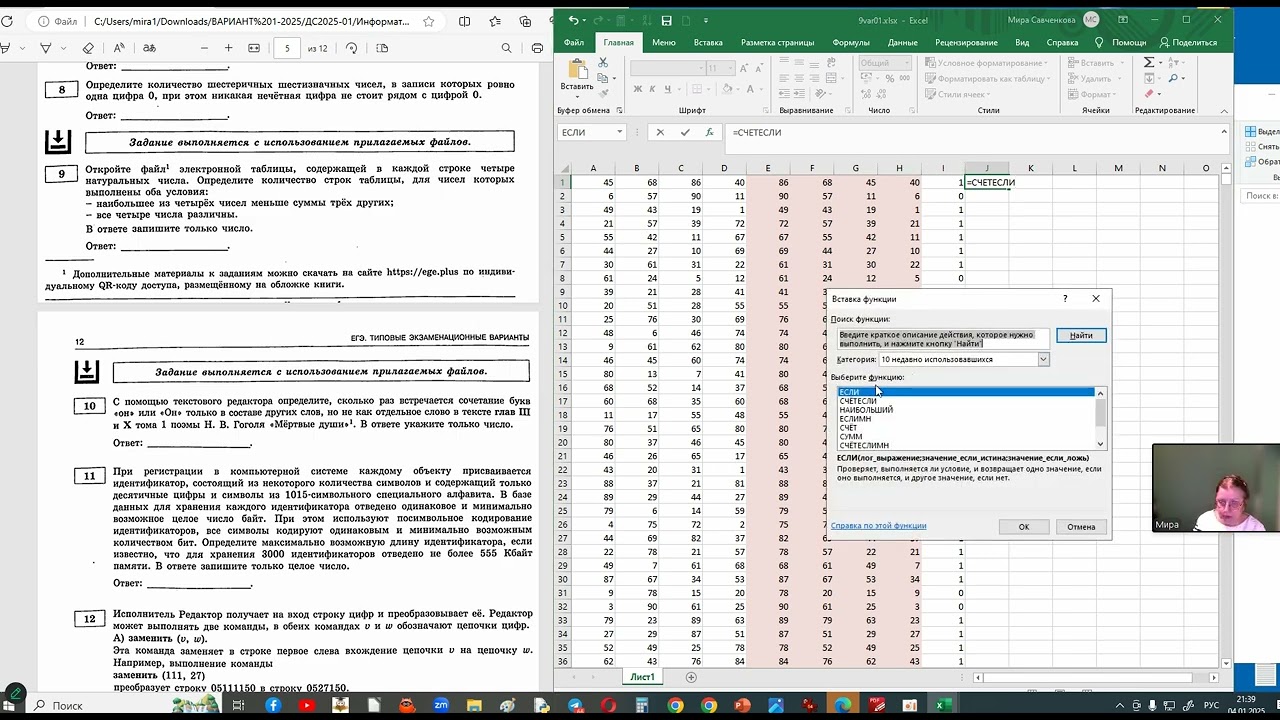Click the cut scissors icon in Excel

(603, 63)
